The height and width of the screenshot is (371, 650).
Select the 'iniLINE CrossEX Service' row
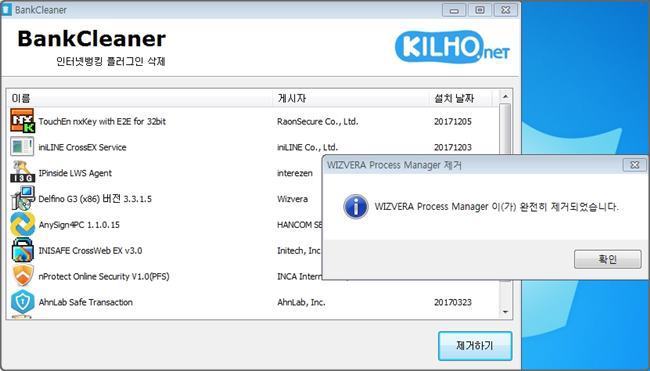click(x=253, y=147)
